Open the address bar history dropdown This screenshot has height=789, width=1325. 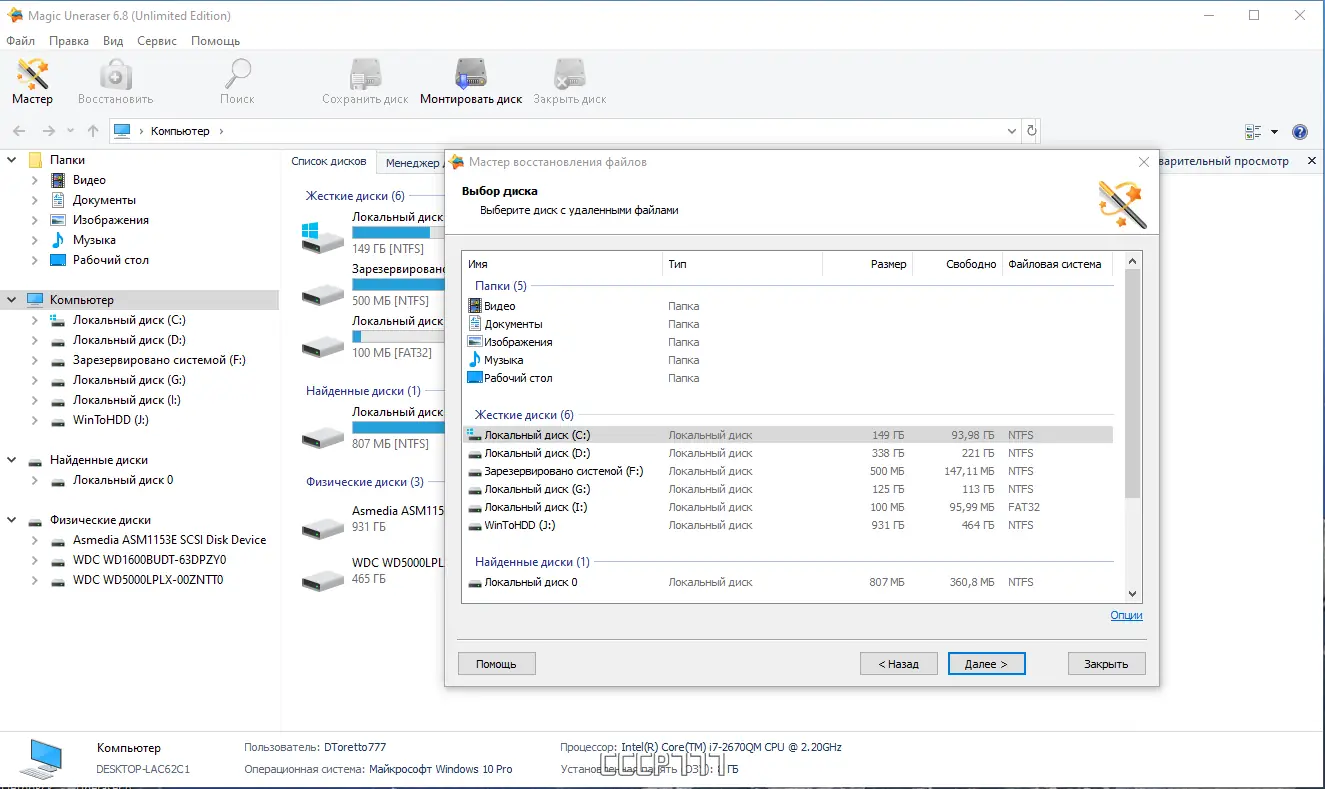(x=1011, y=131)
